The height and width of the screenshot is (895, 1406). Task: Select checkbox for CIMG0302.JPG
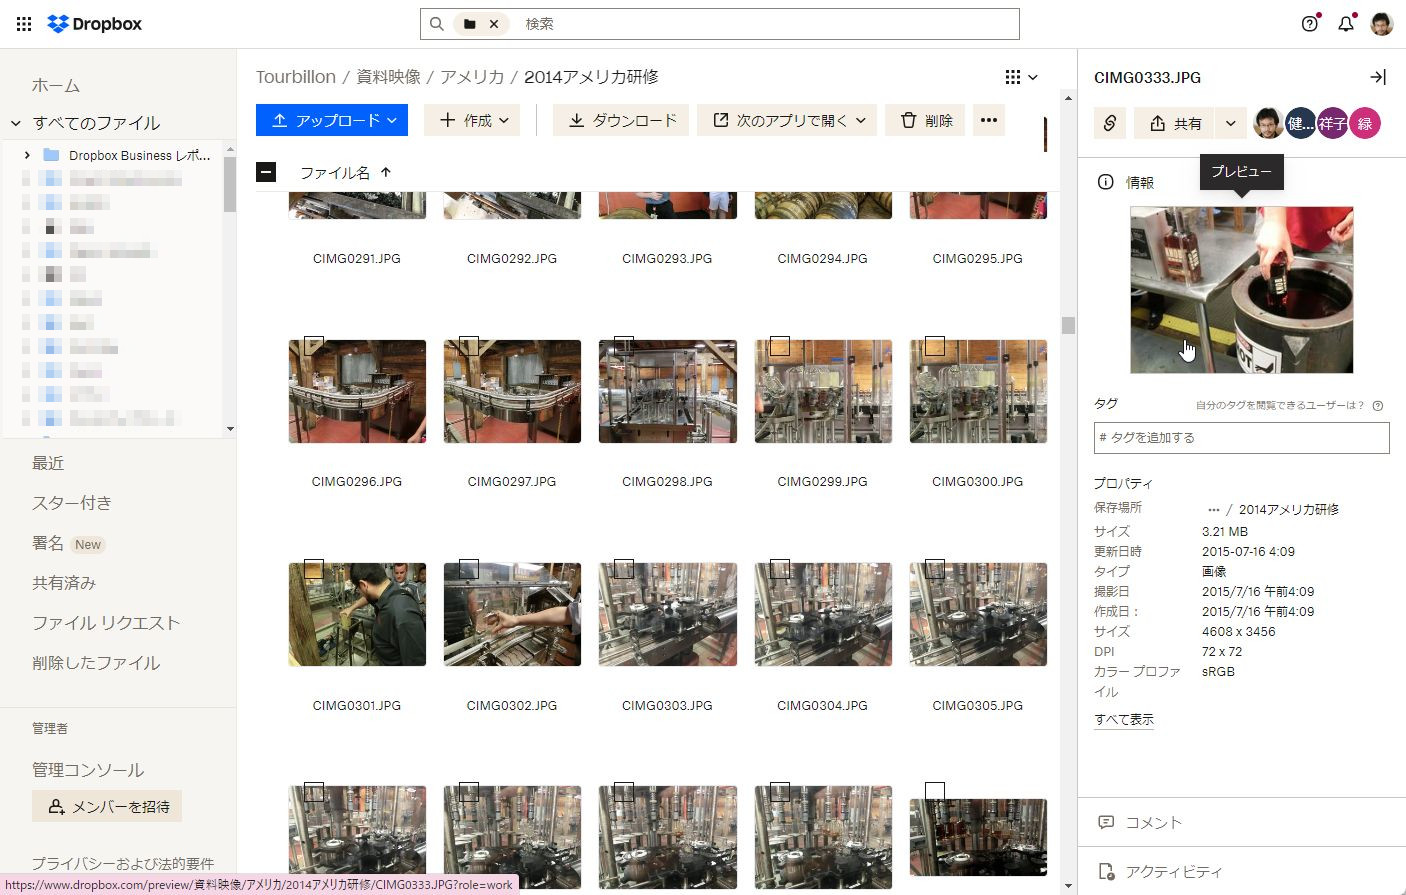[x=469, y=569]
